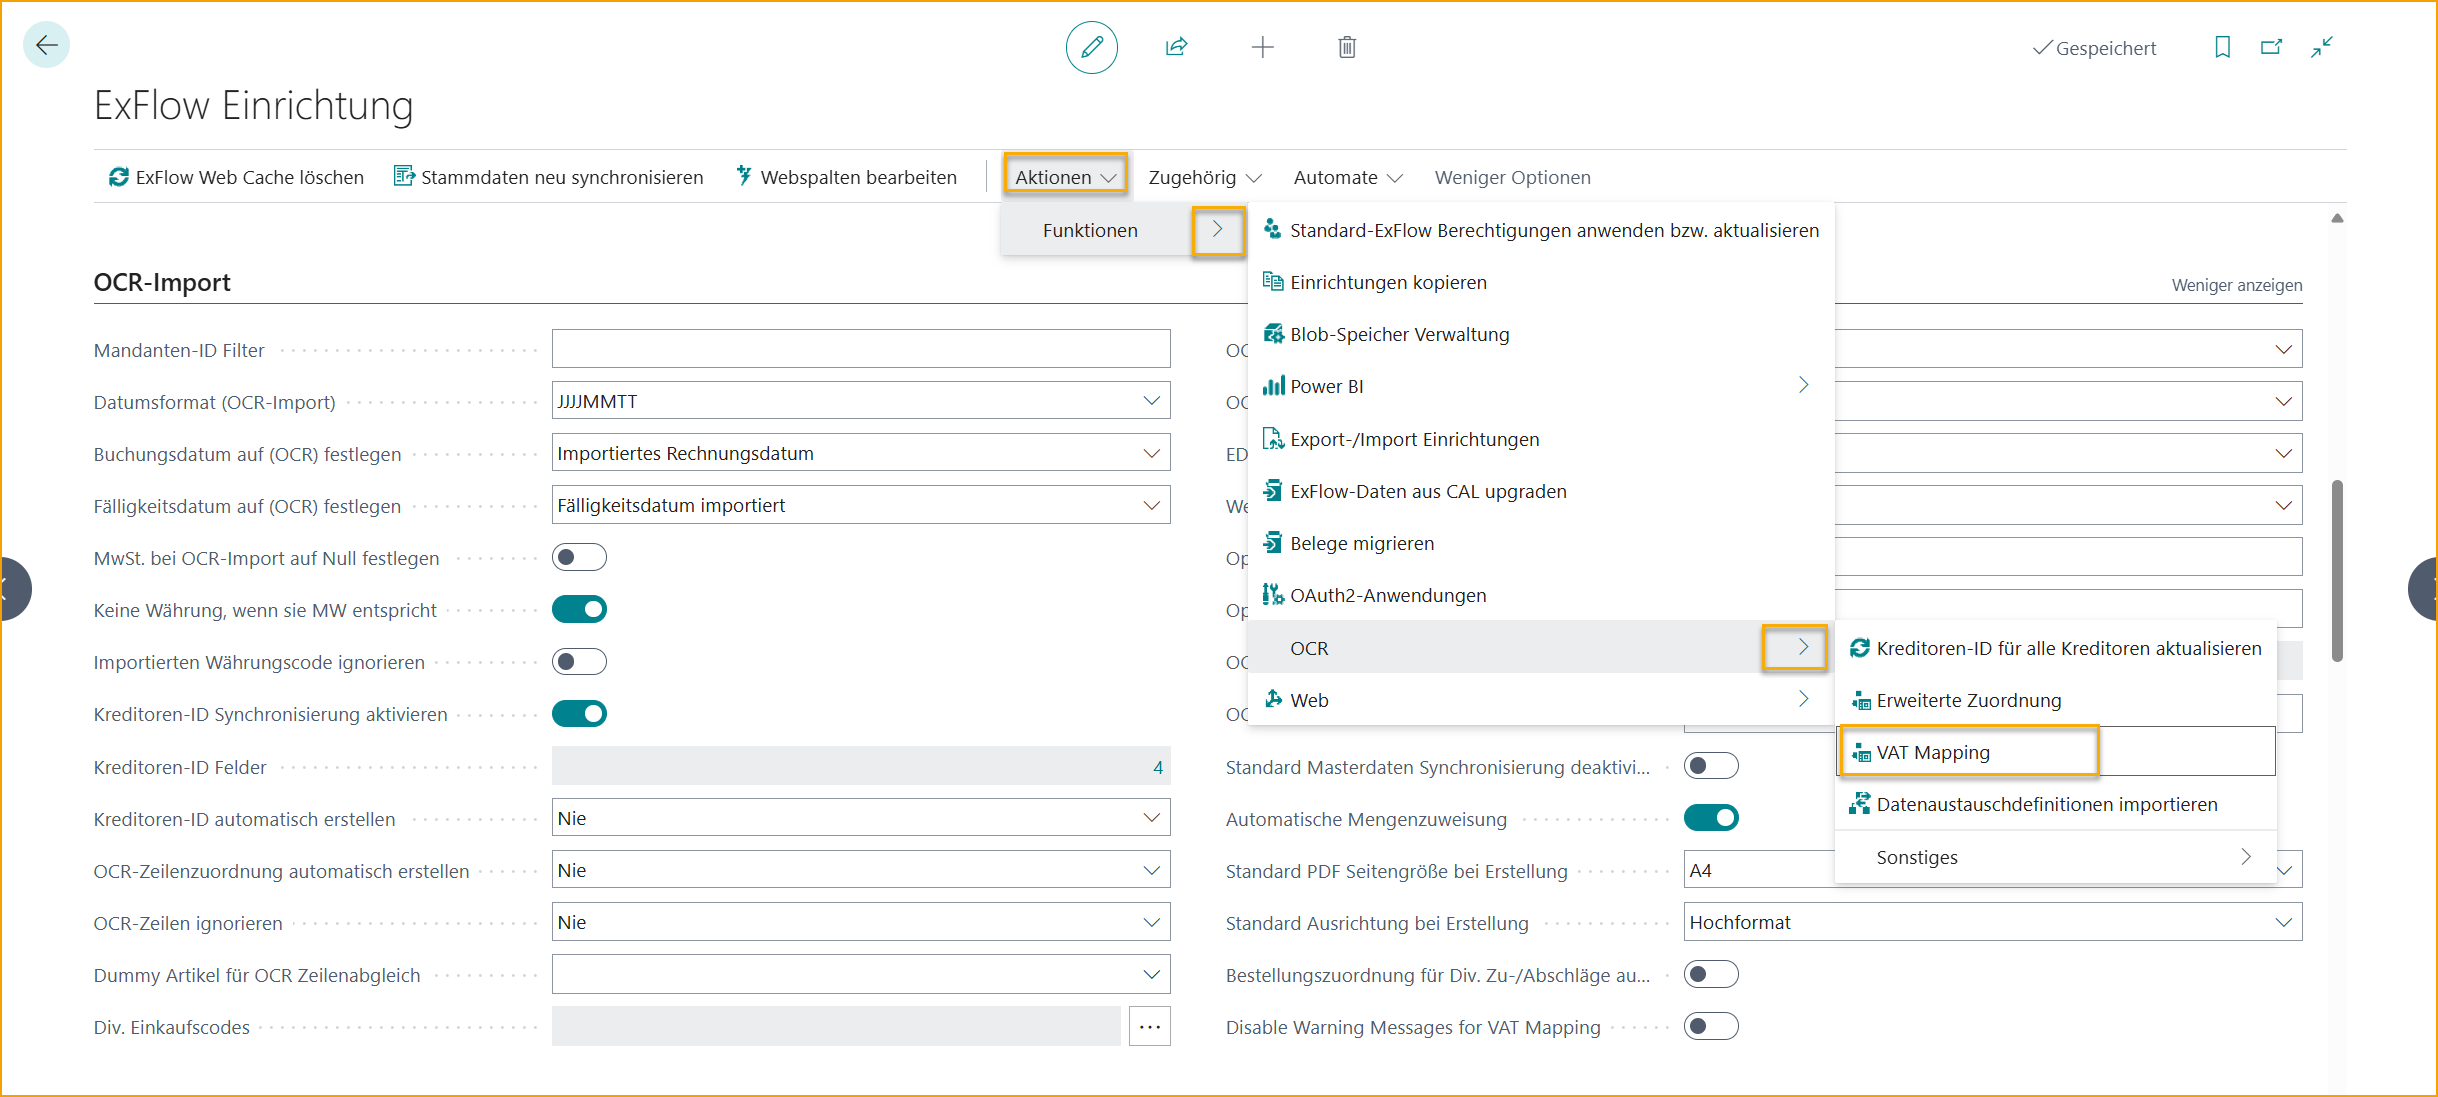2438x1097 pixels.
Task: Click Datenaustauschdefinitionen importieren
Action: [2056, 804]
